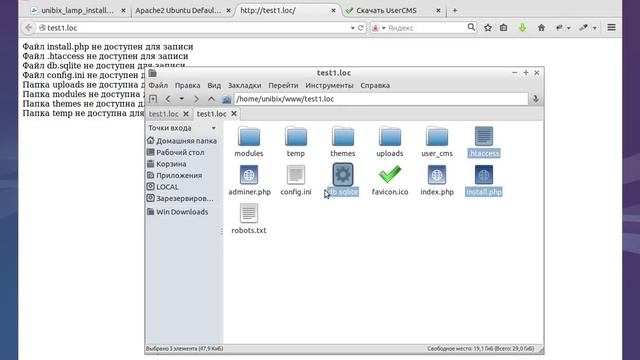Screen dimensions: 640x360
Task: Go to browser home page icon
Action: 541,28
